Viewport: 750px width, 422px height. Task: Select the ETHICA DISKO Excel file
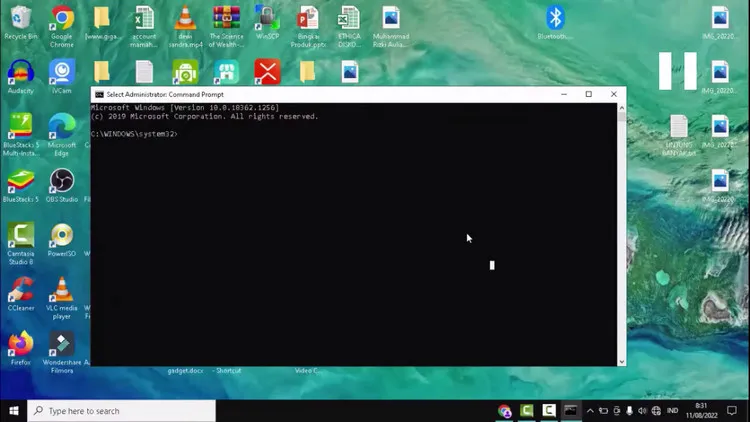point(349,26)
